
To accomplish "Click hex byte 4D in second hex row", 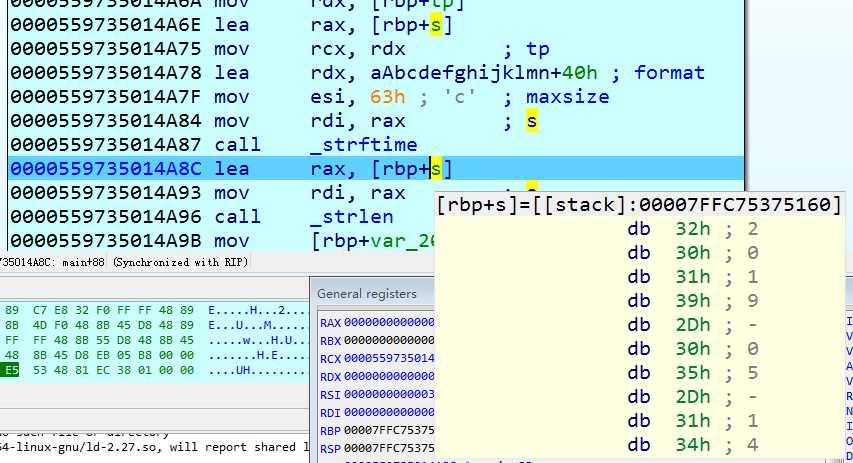I will (40, 325).
